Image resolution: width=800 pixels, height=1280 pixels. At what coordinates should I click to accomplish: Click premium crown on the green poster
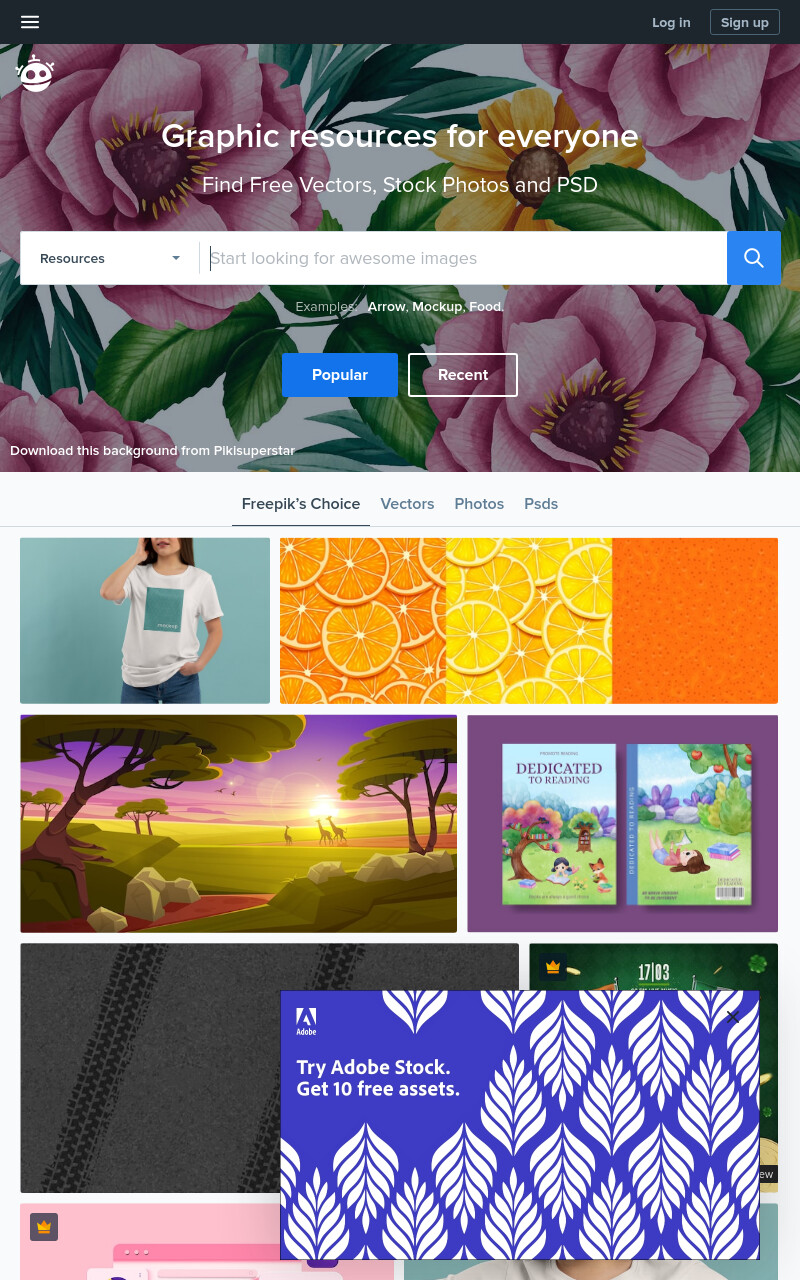pyautogui.click(x=553, y=967)
